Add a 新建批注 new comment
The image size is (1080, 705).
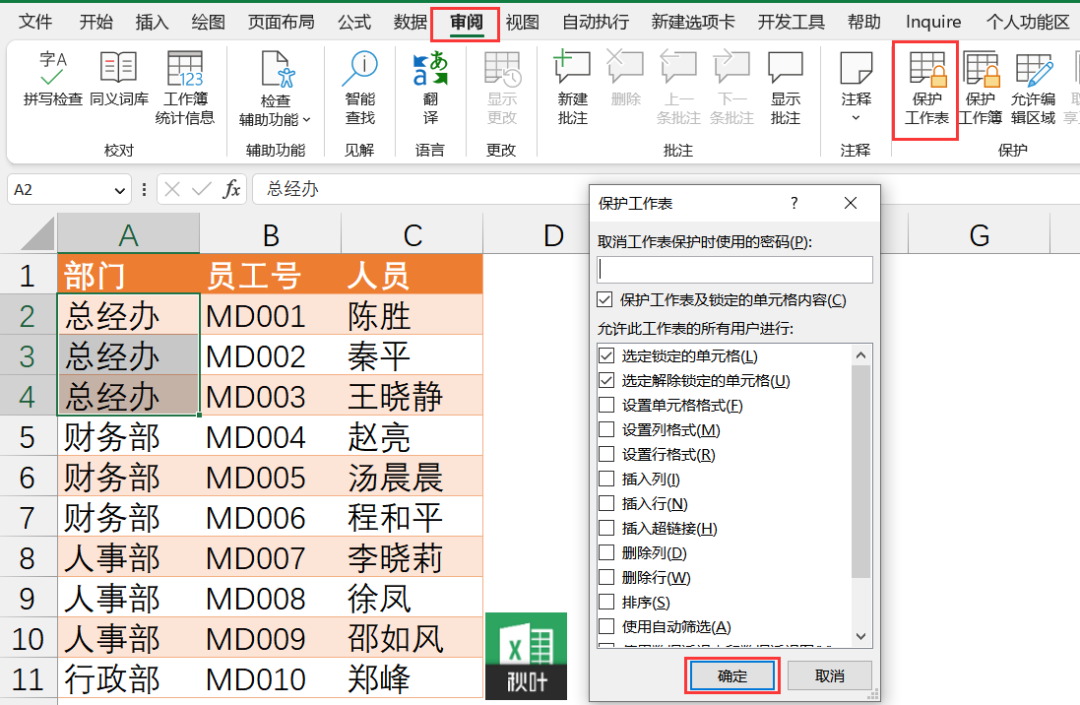(572, 88)
